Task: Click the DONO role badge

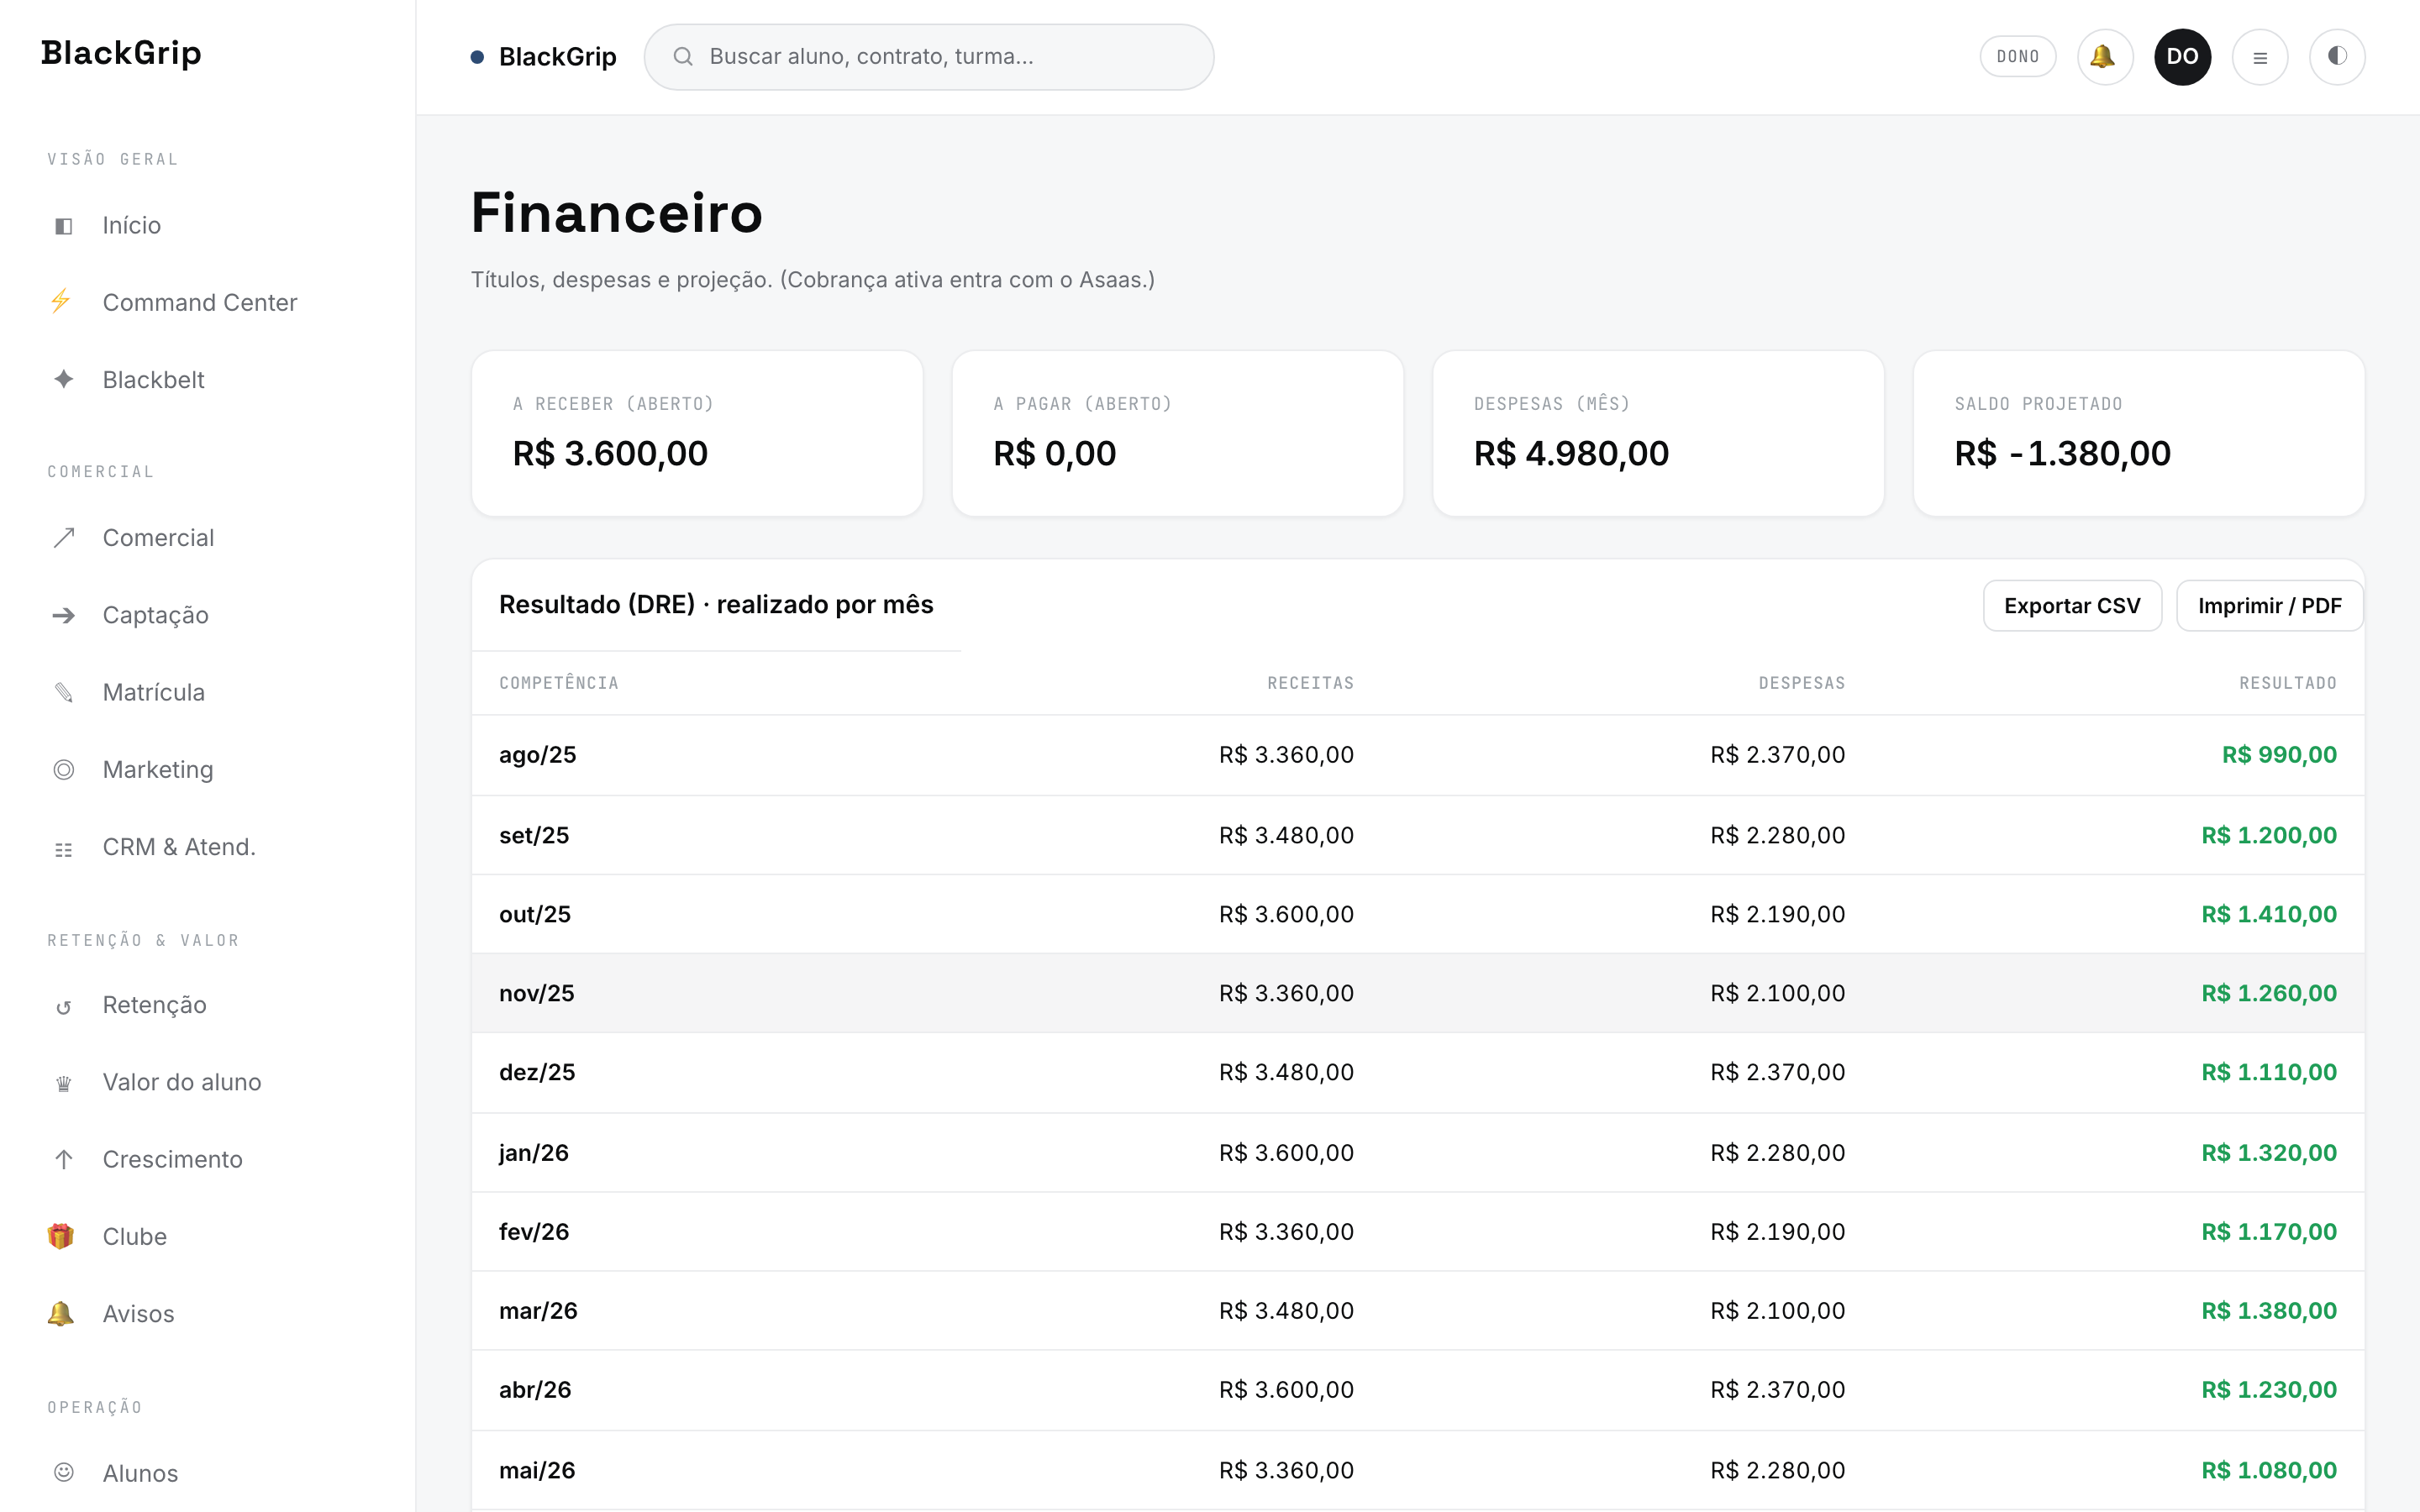Action: (2017, 57)
